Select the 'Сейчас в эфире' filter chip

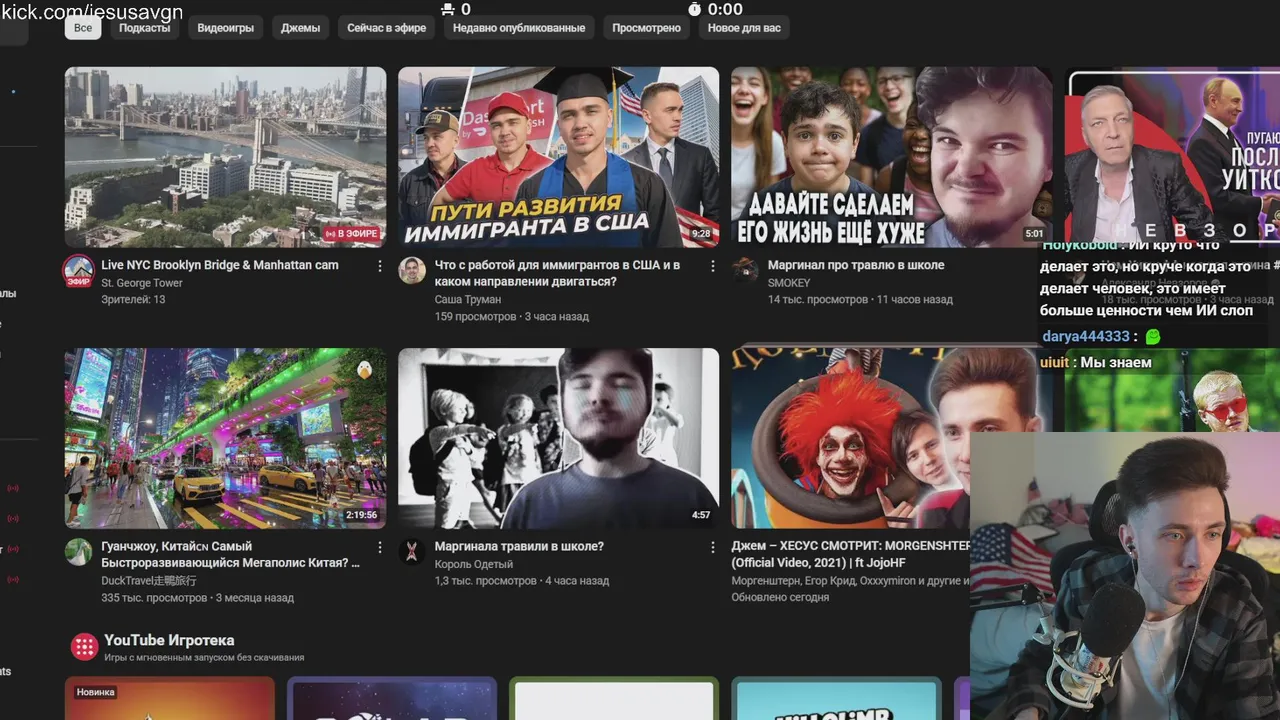point(386,28)
